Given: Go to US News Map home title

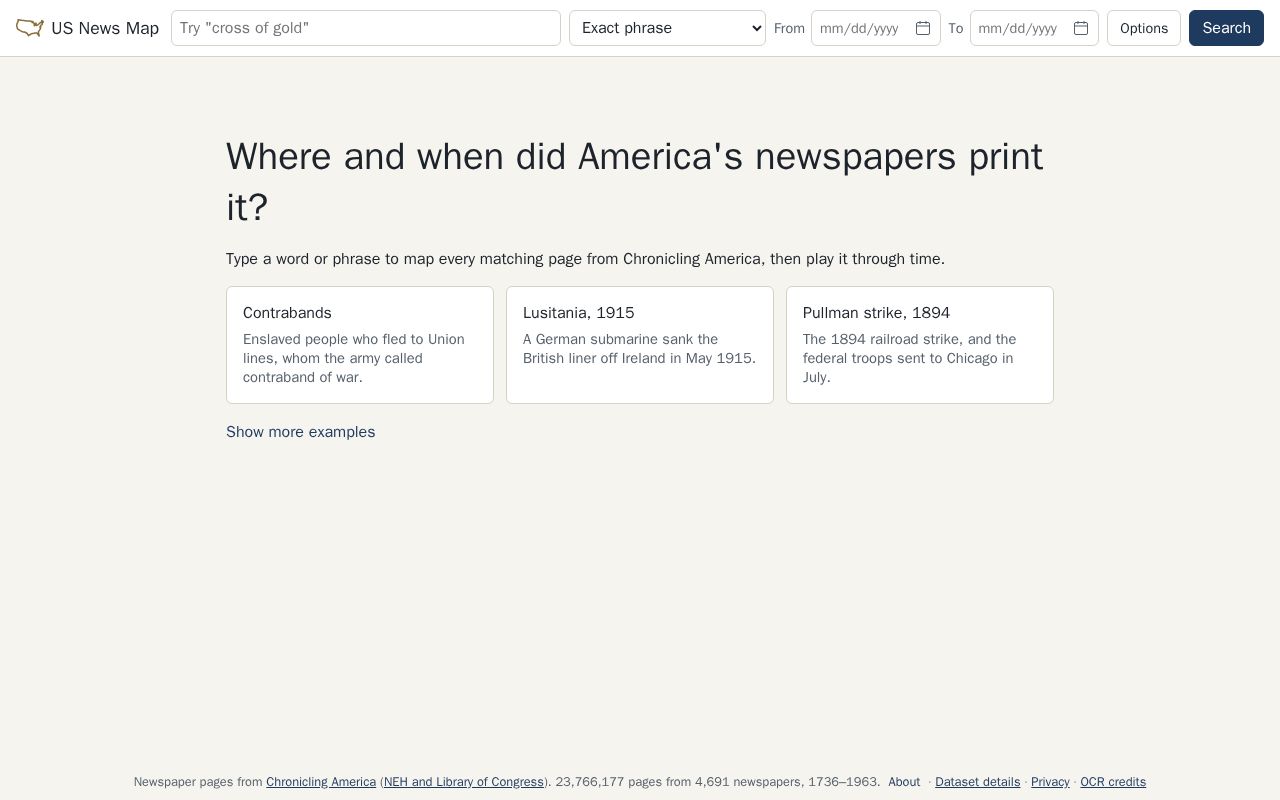Looking at the screenshot, I should pos(105,28).
